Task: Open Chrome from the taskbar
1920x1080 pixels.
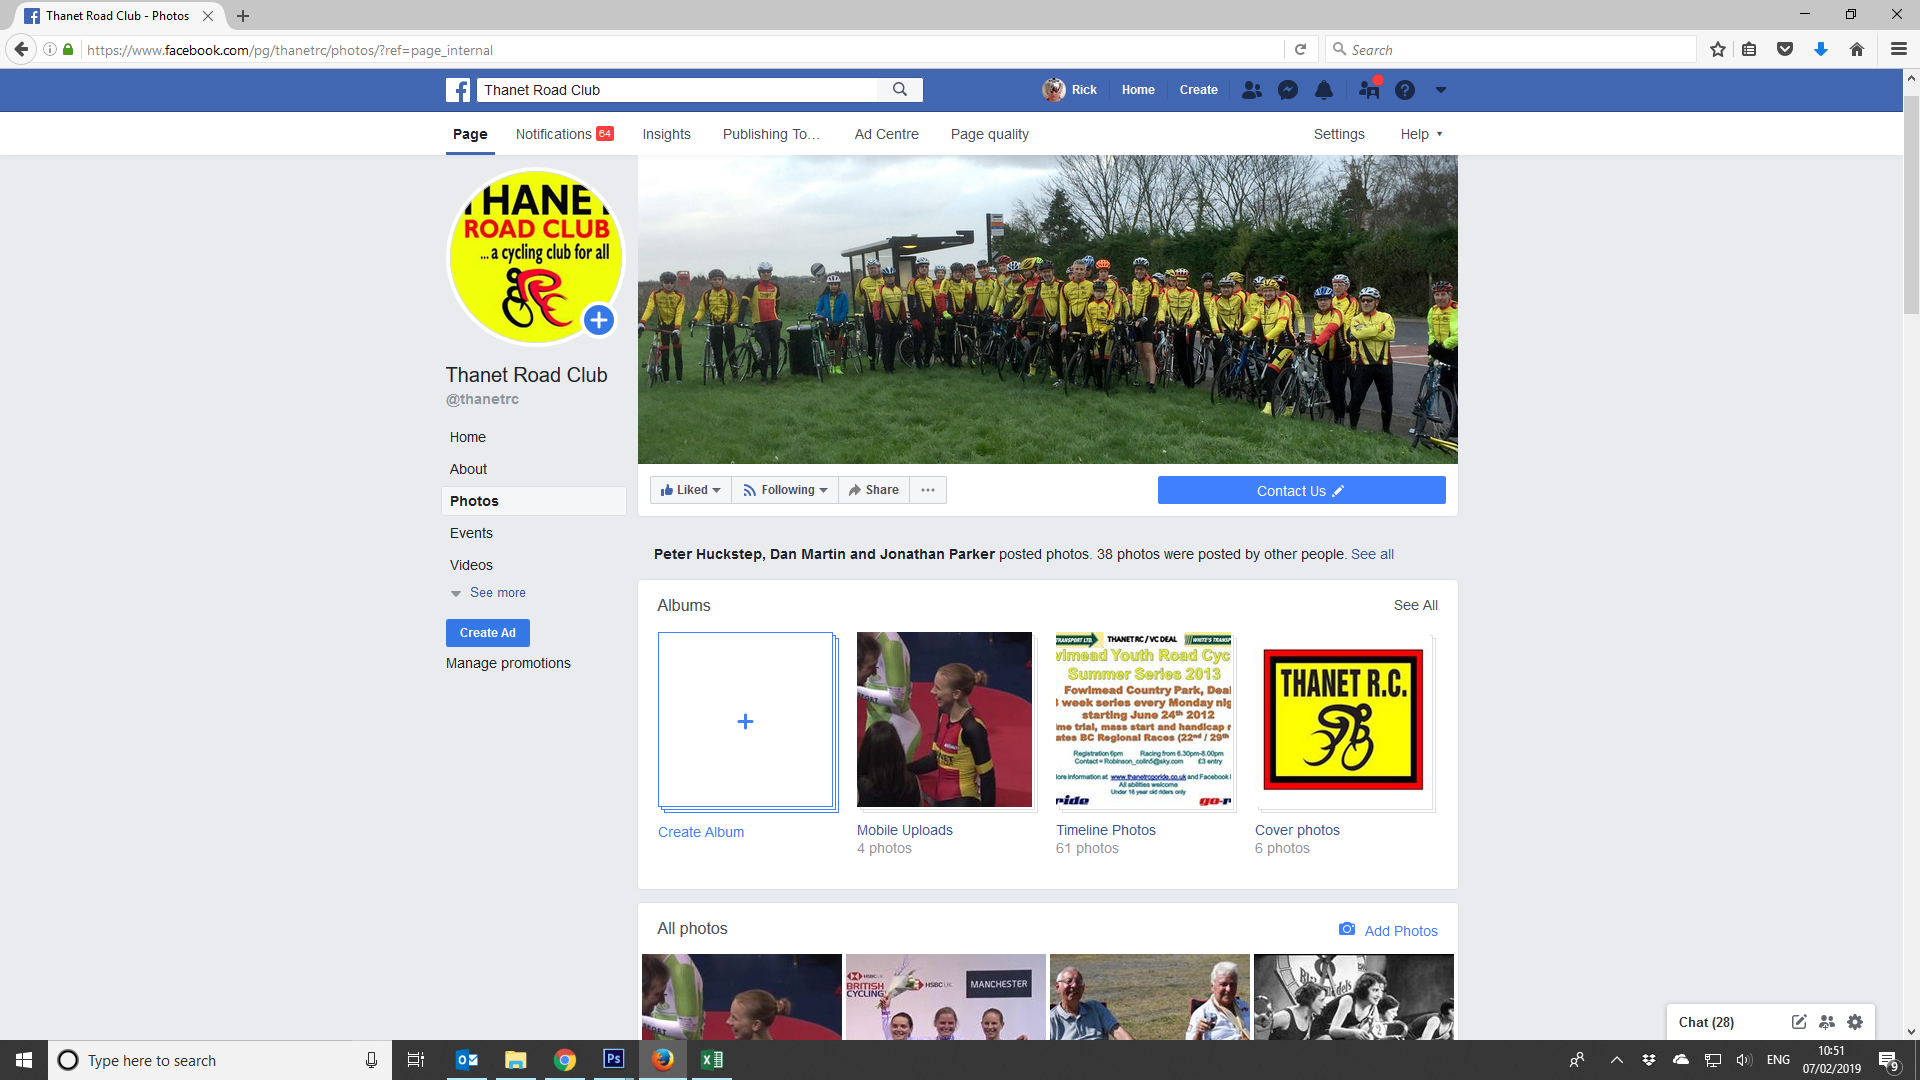Action: point(565,1059)
